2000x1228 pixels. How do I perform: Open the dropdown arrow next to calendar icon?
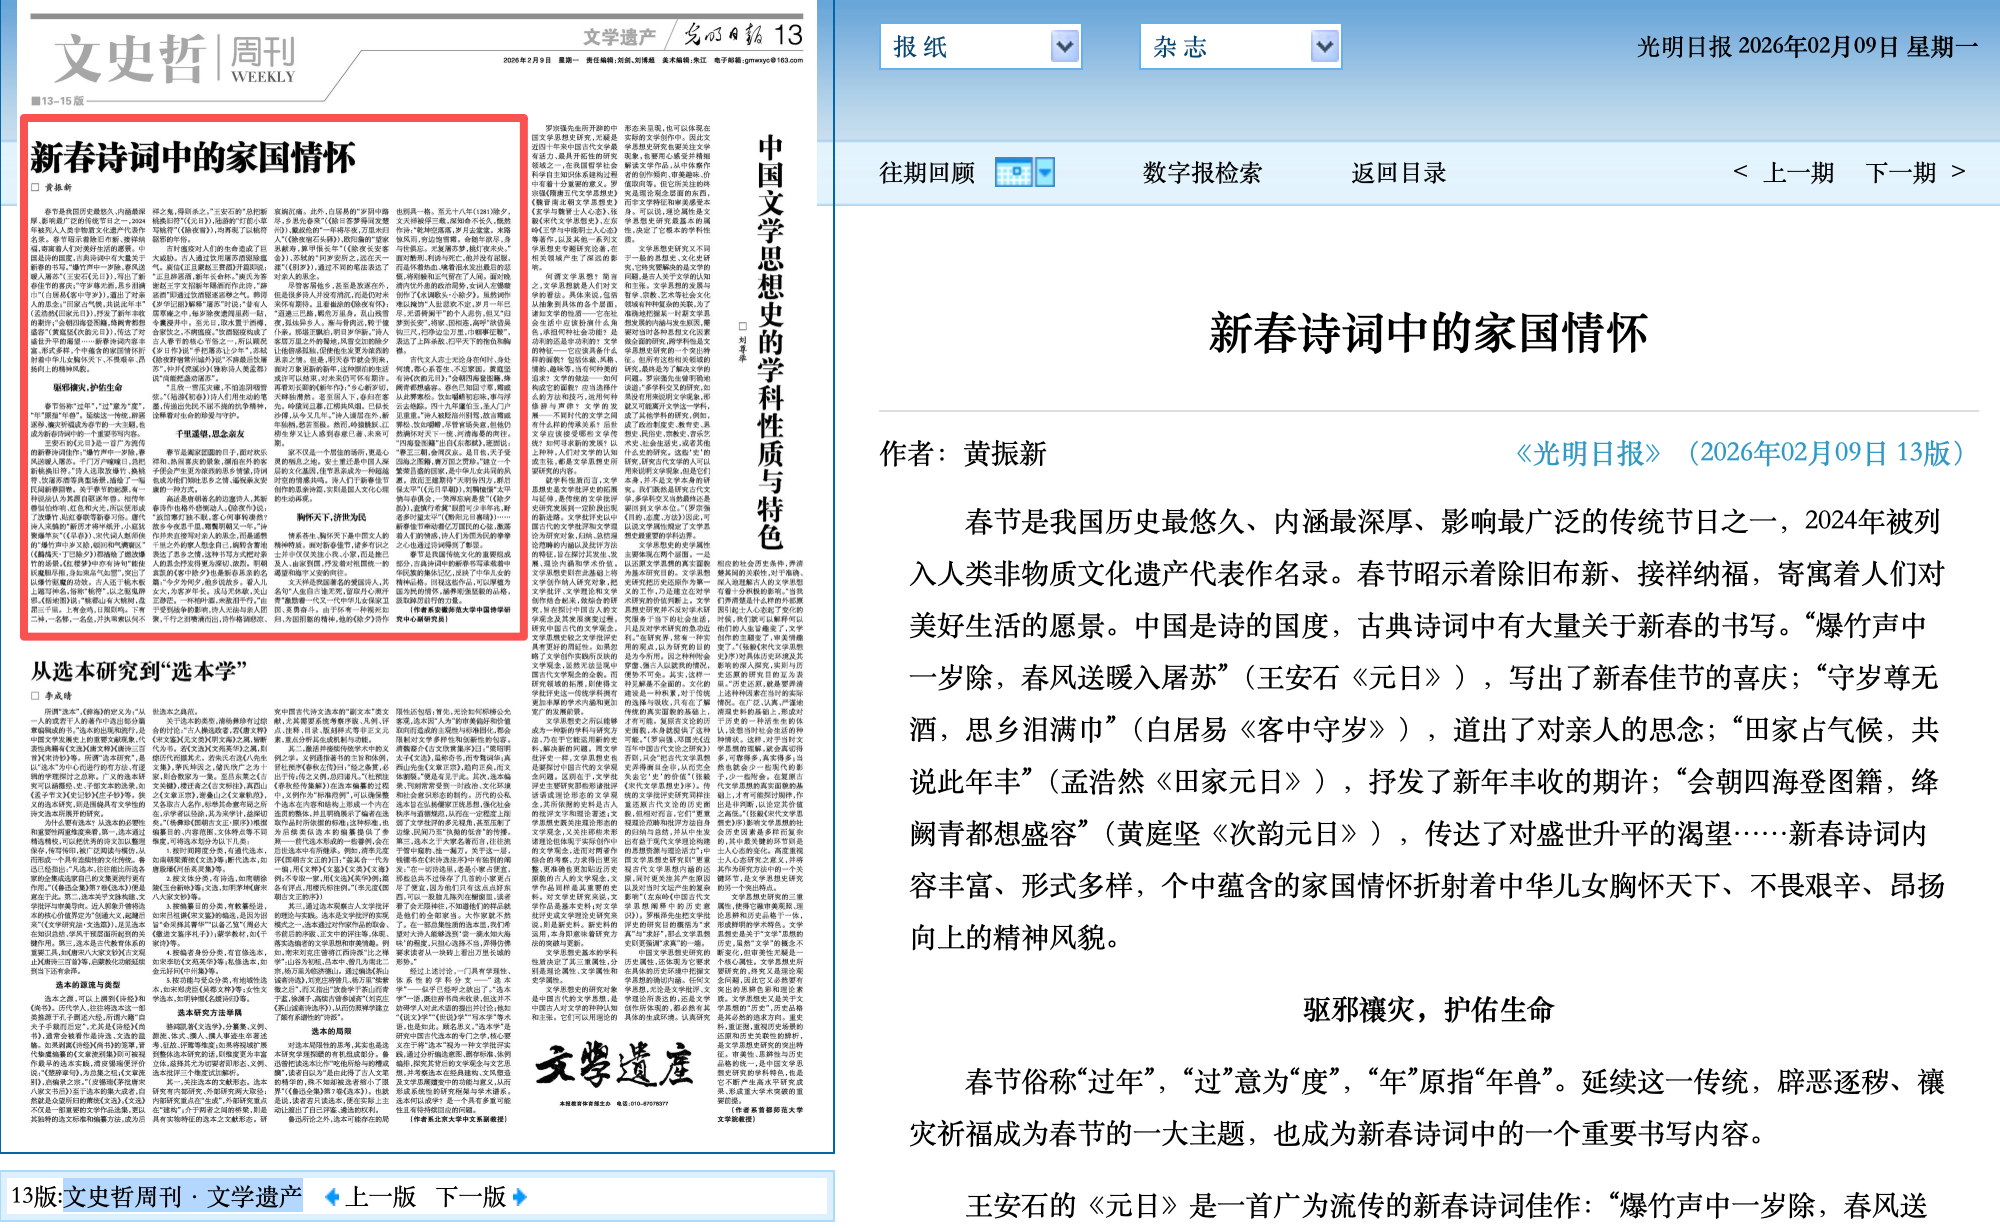pyautogui.click(x=1045, y=173)
